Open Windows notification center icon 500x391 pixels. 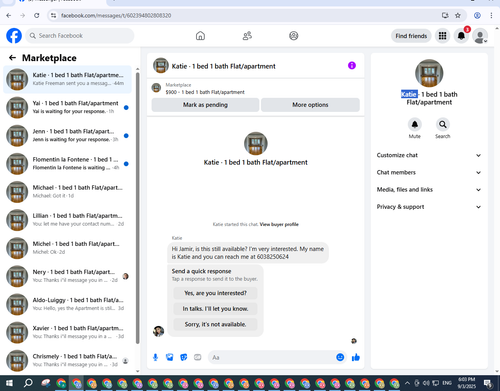tap(488, 383)
